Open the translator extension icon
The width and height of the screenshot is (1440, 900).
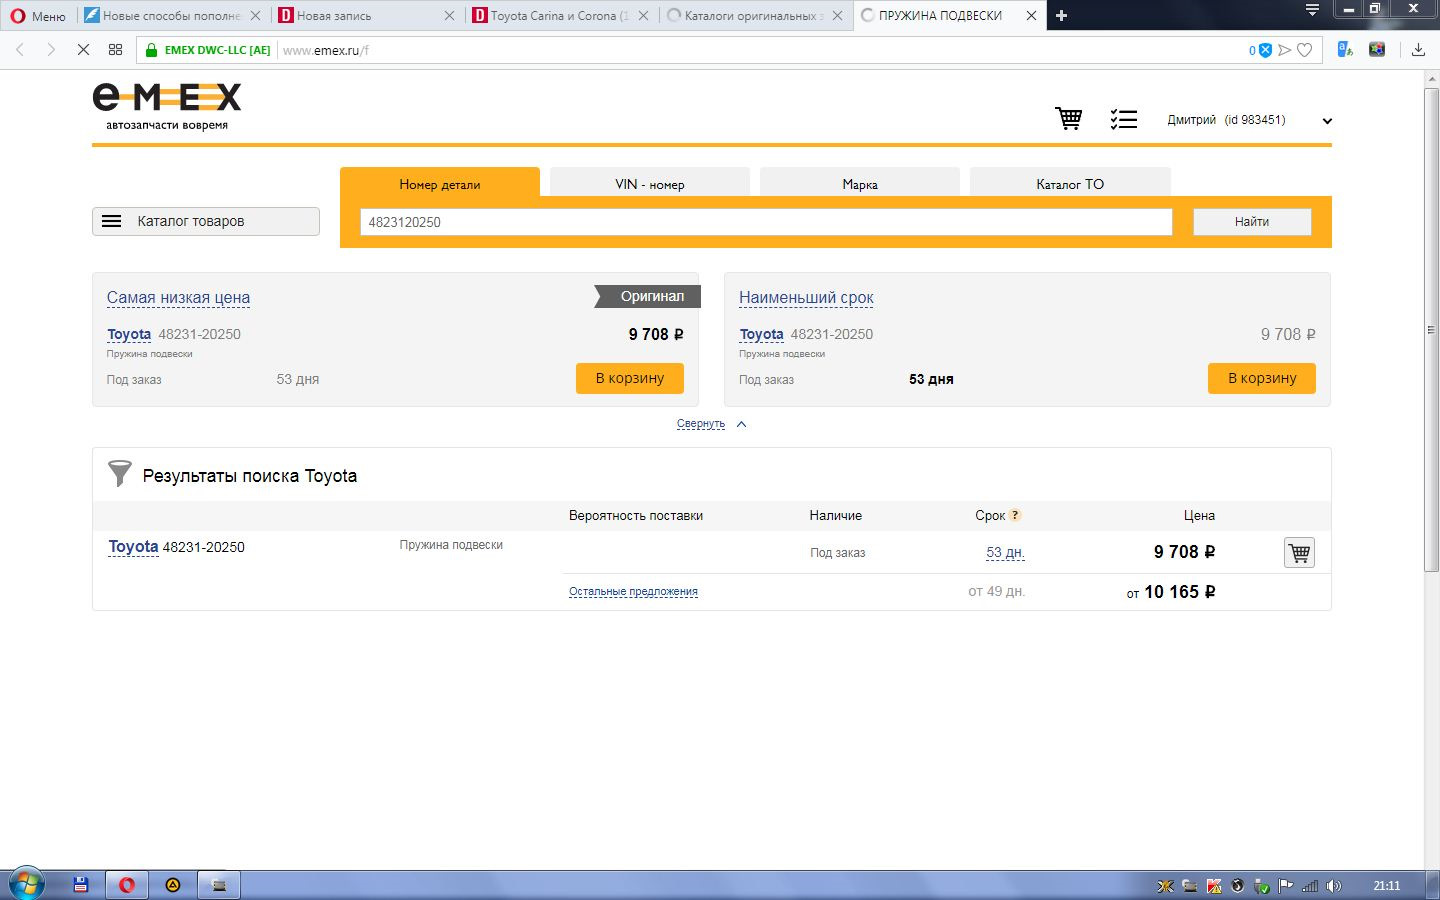(1345, 49)
